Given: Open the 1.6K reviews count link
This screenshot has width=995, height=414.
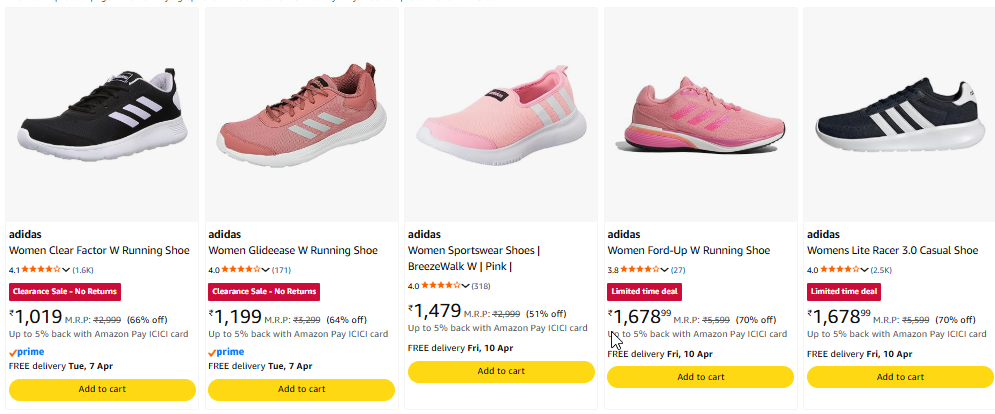Looking at the screenshot, I should (x=83, y=270).
